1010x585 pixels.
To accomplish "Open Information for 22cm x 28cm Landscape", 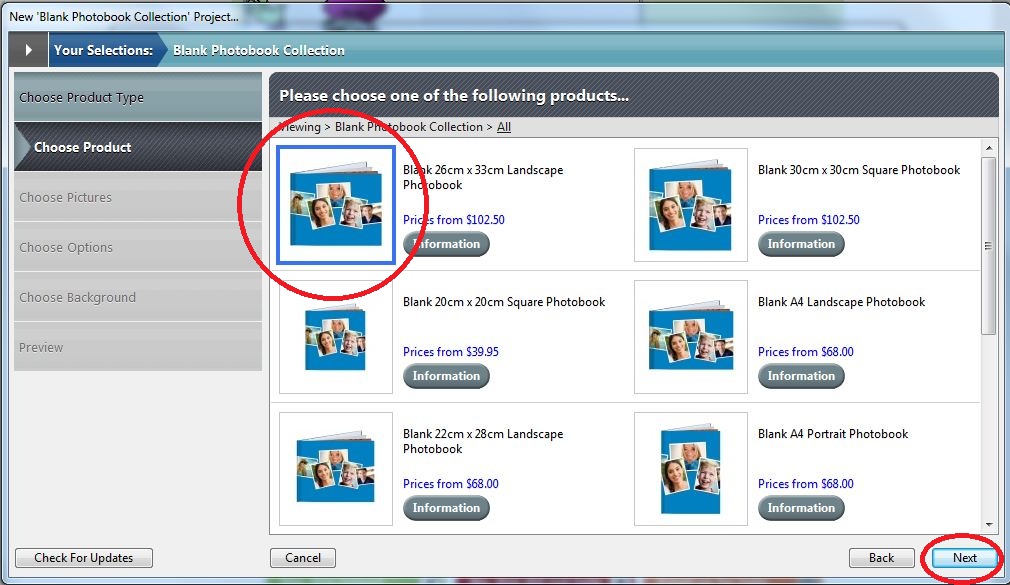I will [446, 508].
